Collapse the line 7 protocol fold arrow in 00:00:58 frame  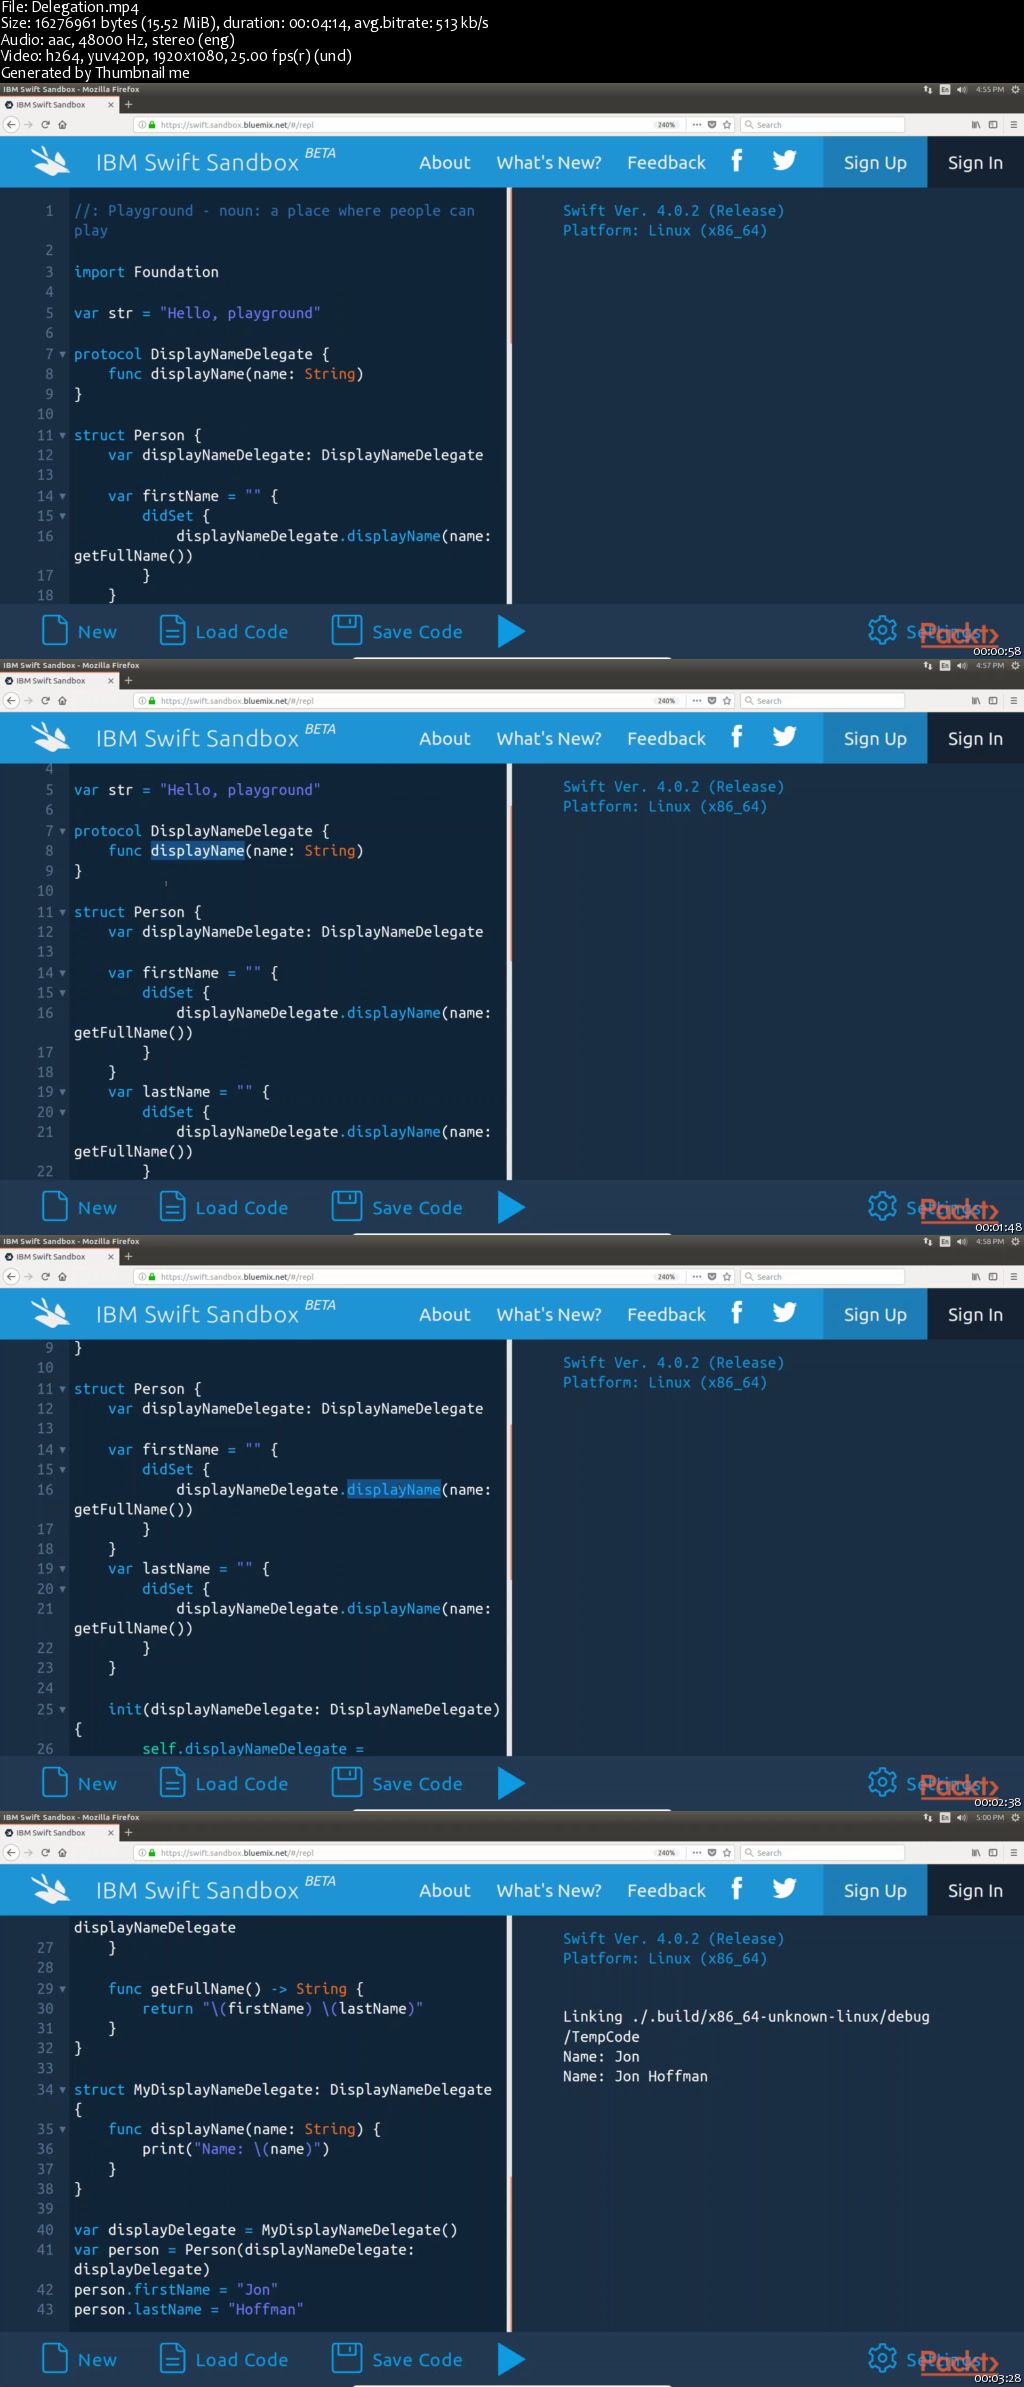(63, 354)
